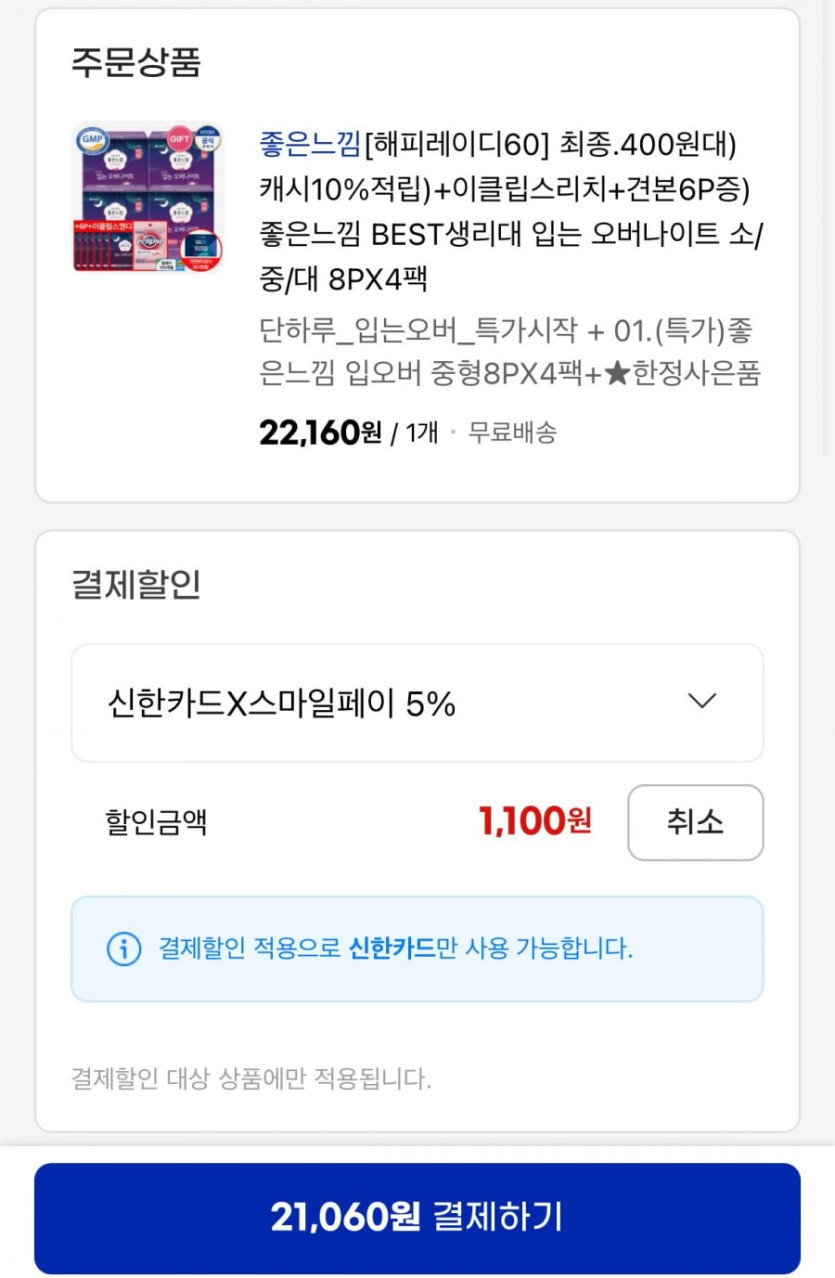This screenshot has width=835, height=1278.
Task: Tap the 결제할인 section heading
Action: click(136, 584)
